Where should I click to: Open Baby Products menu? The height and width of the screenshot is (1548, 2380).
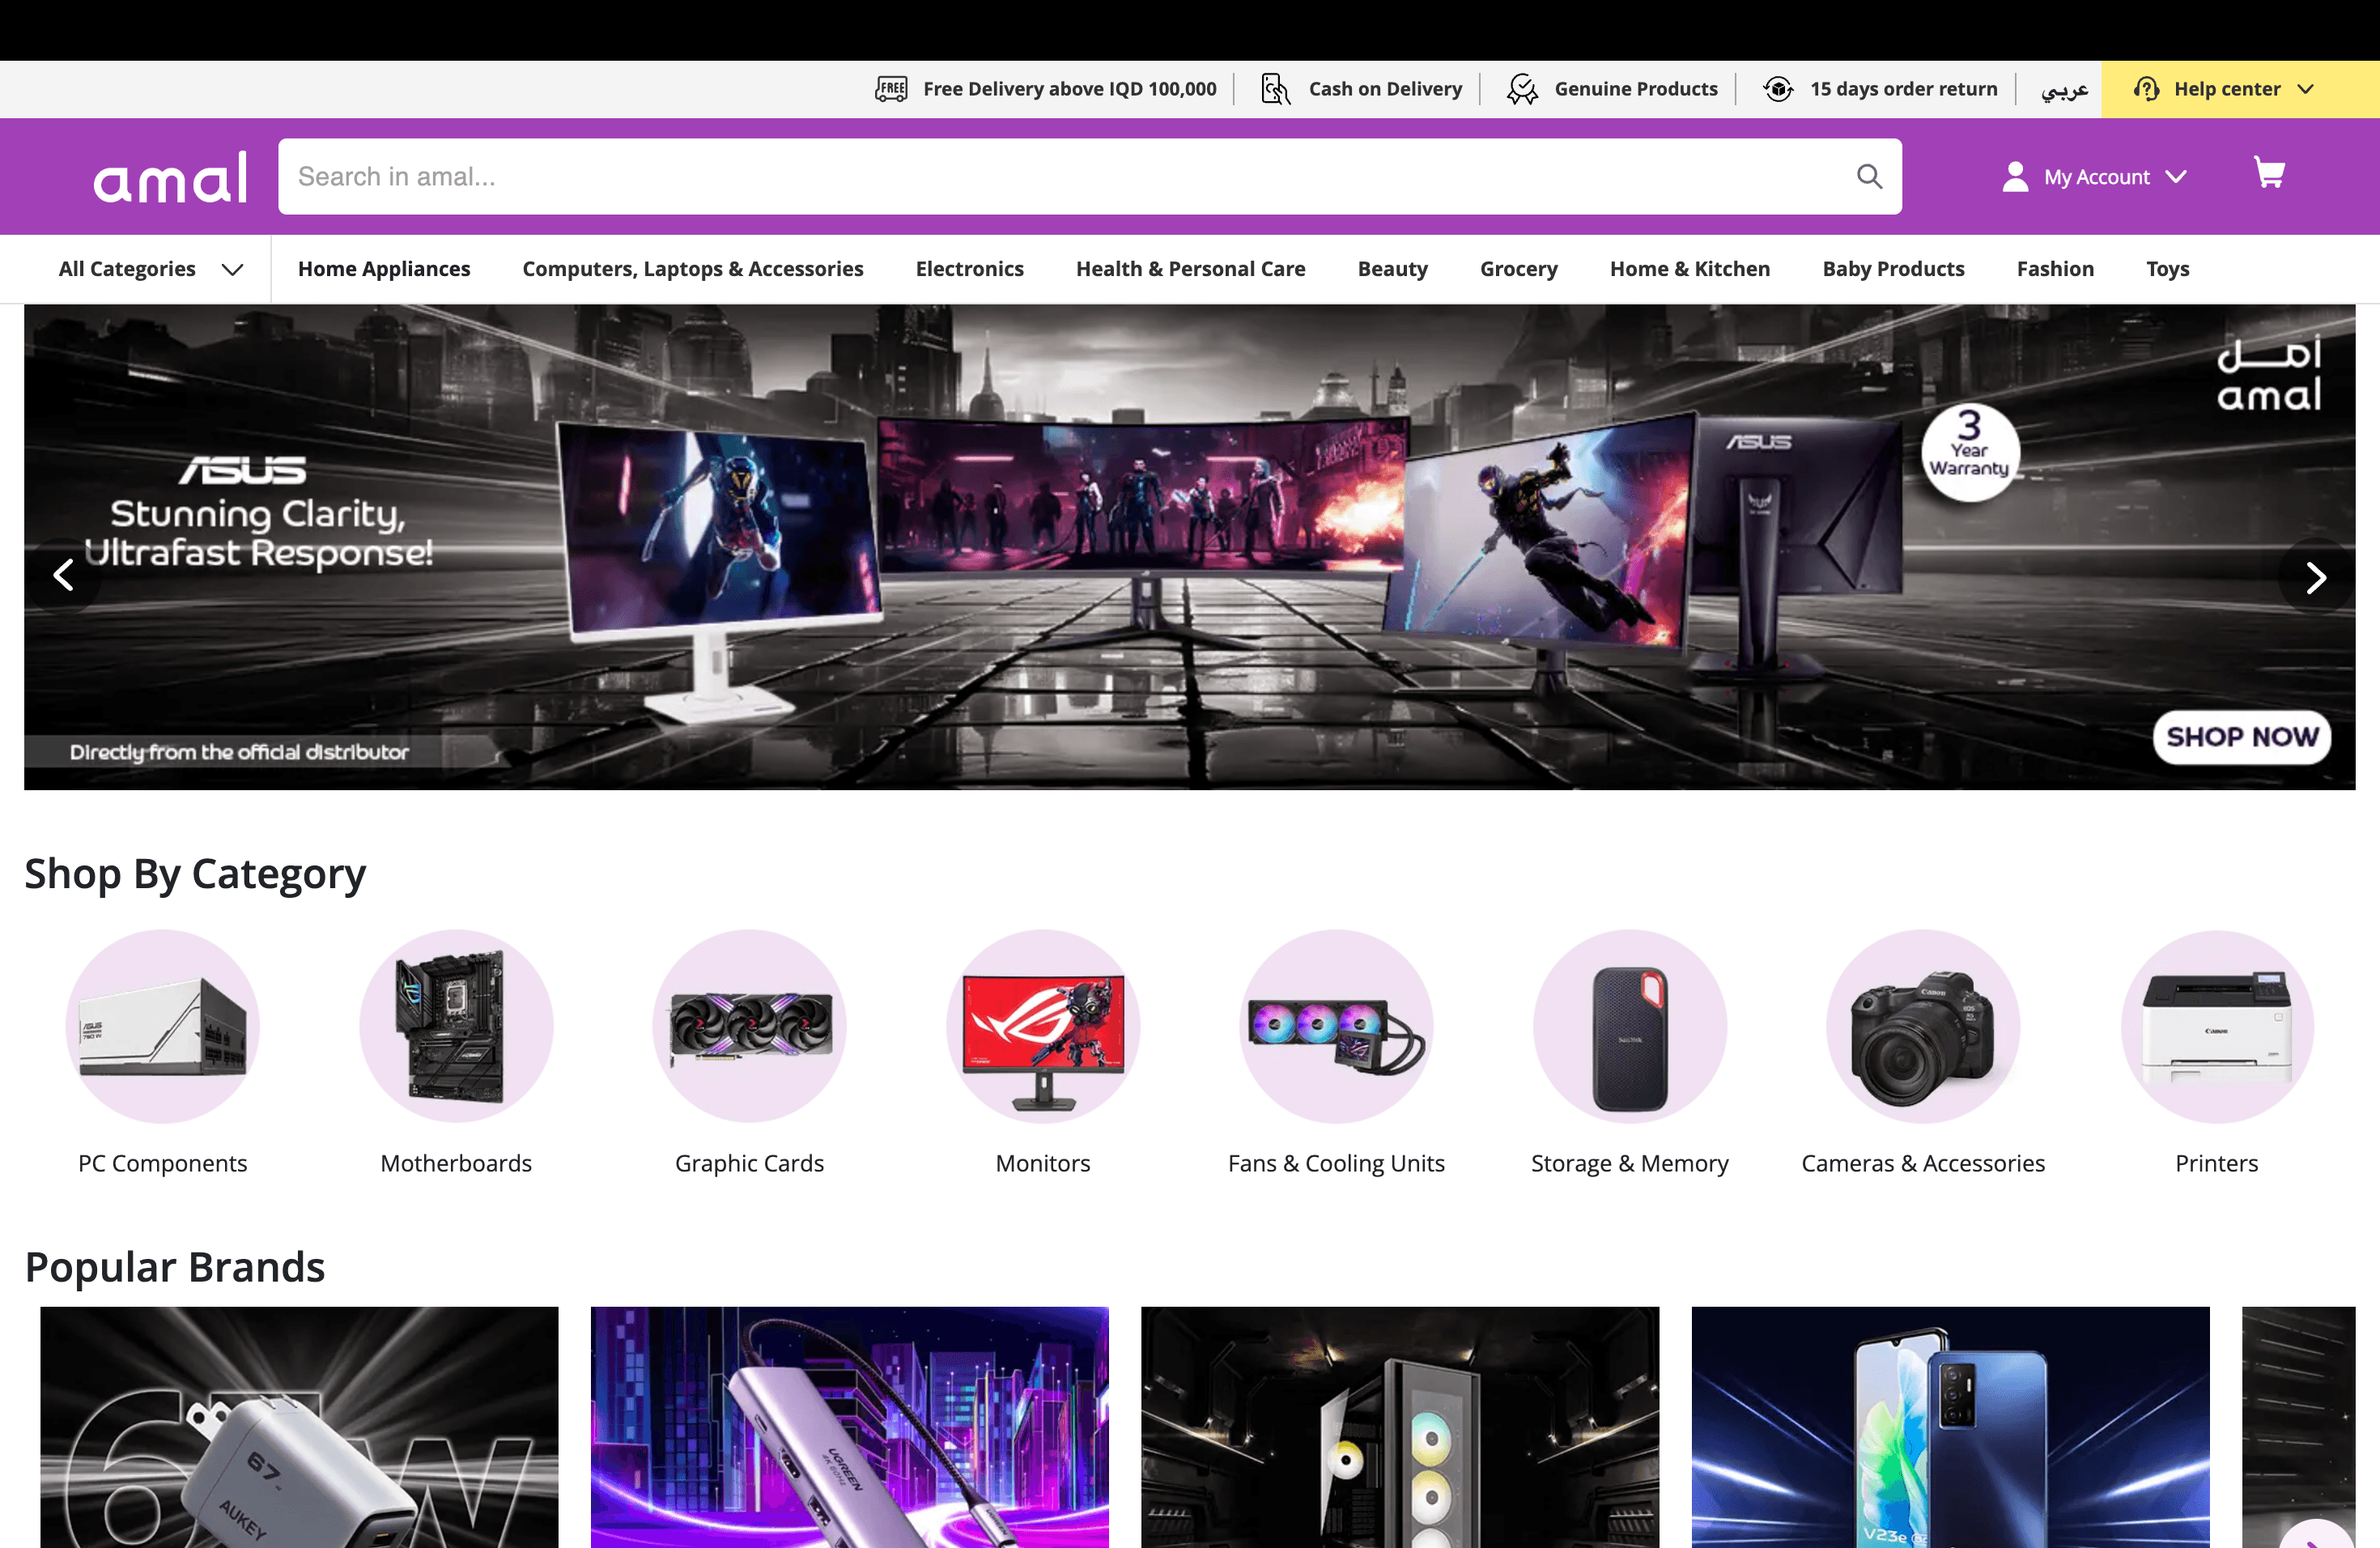(x=1894, y=269)
